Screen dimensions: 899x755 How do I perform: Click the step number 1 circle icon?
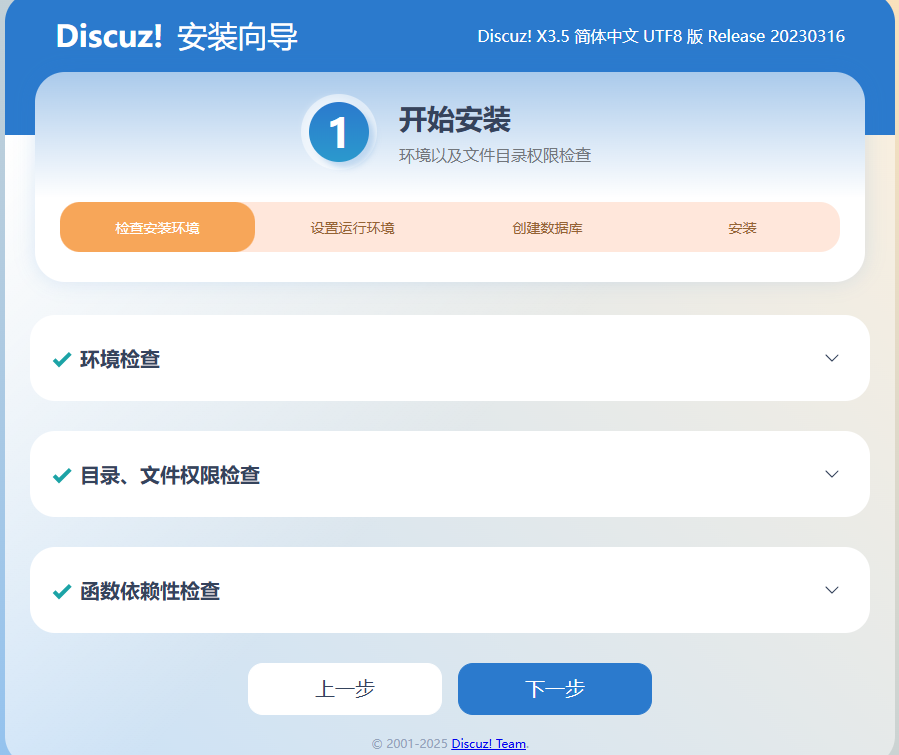point(338,132)
